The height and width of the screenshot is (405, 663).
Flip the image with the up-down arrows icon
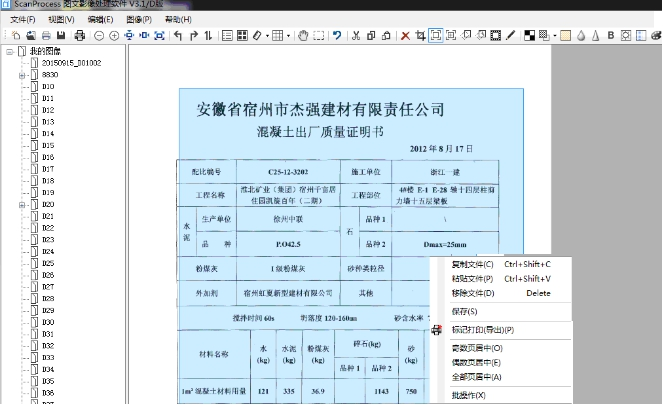[208, 36]
